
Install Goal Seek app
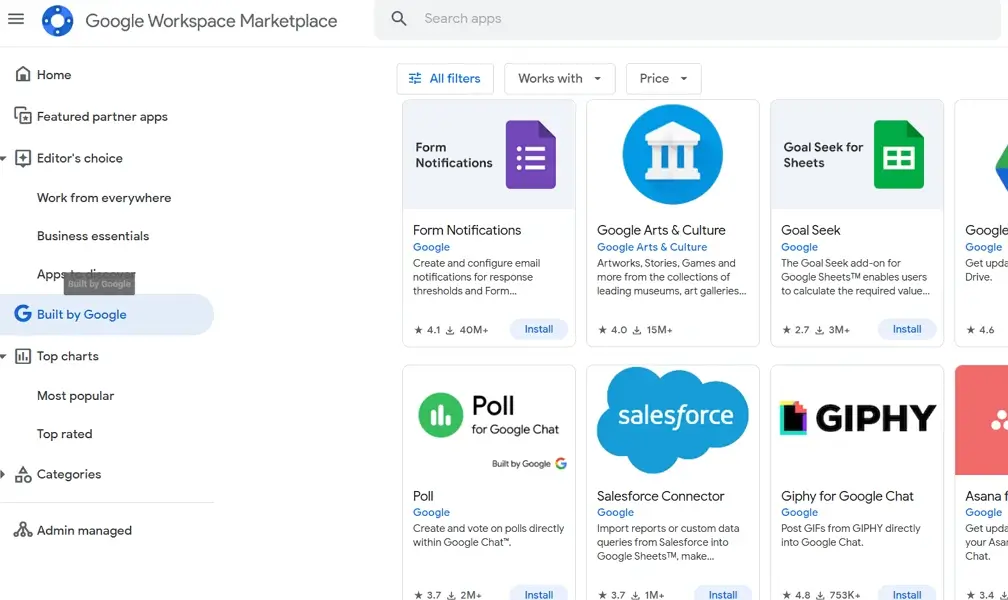click(x=907, y=329)
